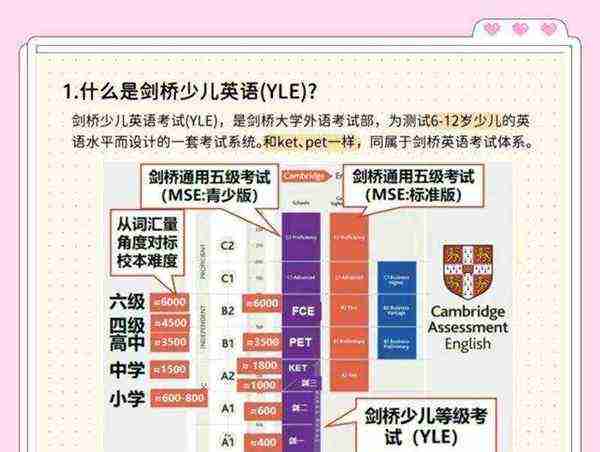Viewport: 600px width, 452px height.
Task: Click the ≈1800 tag beside KET
Action: [x=259, y=365]
